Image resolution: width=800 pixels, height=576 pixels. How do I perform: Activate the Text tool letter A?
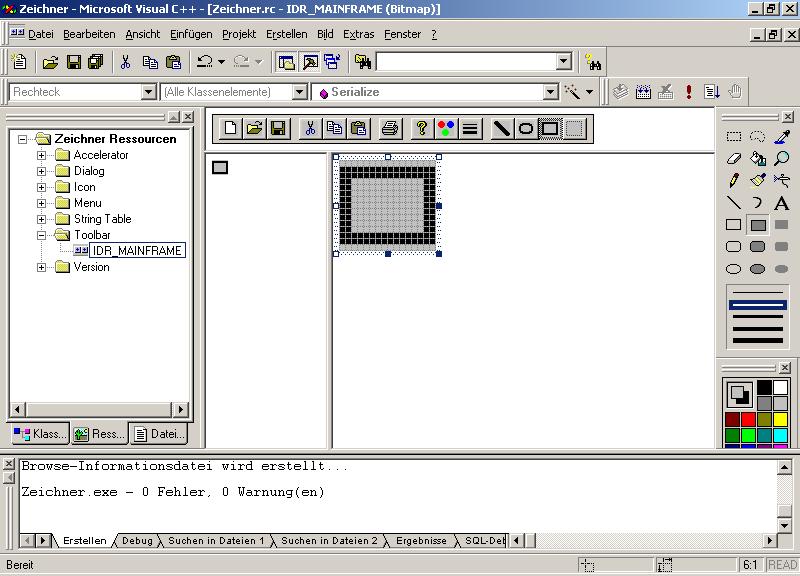pos(782,203)
